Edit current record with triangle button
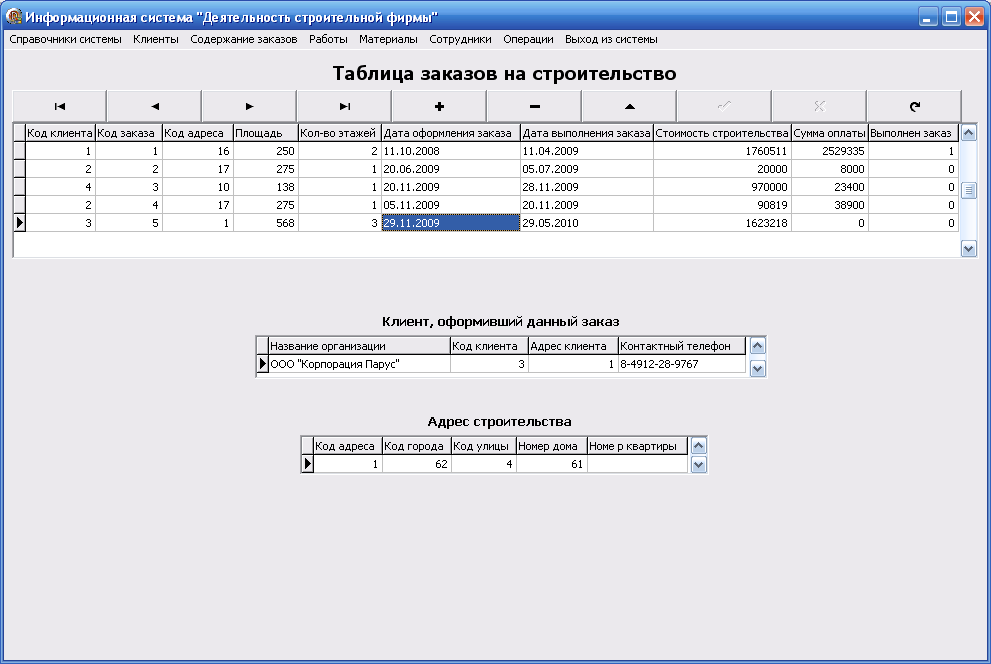This screenshot has width=991, height=664. point(629,106)
